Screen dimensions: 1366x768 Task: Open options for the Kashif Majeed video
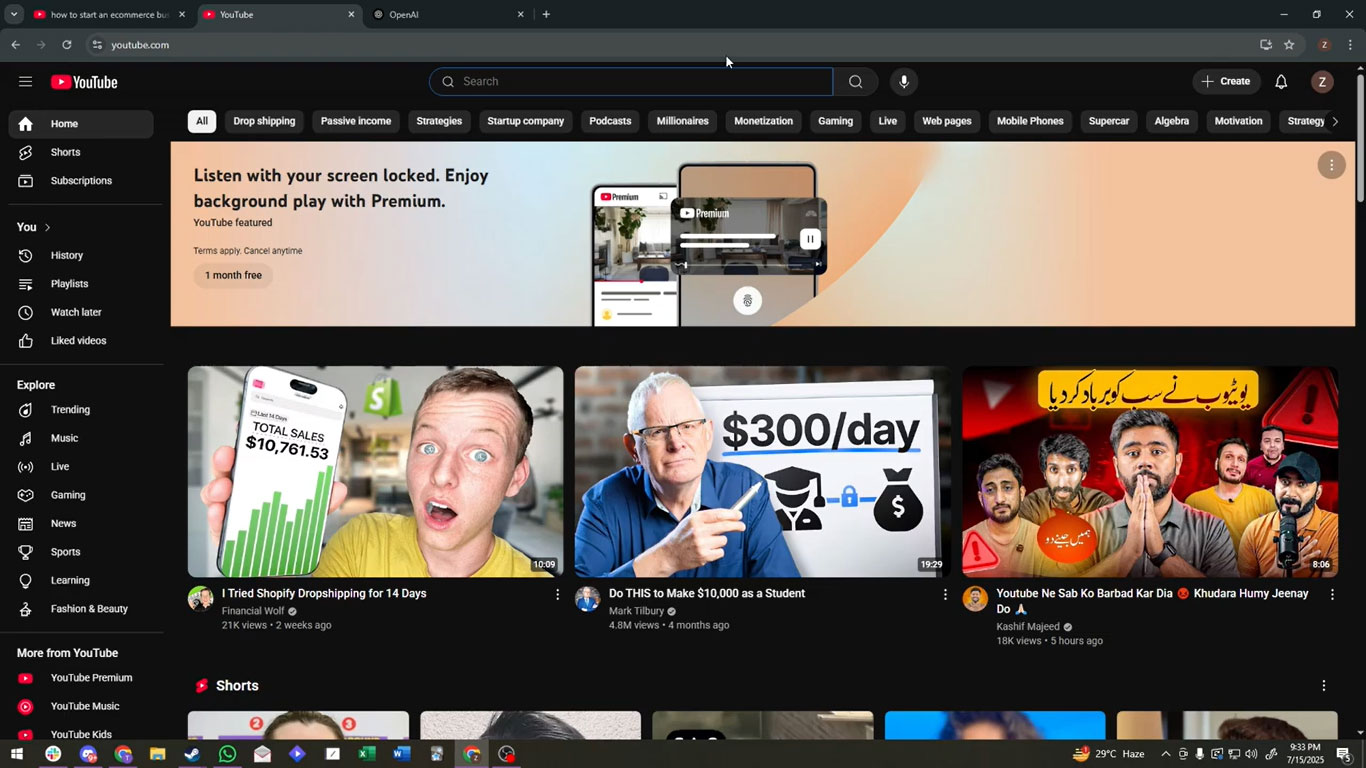pyautogui.click(x=1332, y=594)
